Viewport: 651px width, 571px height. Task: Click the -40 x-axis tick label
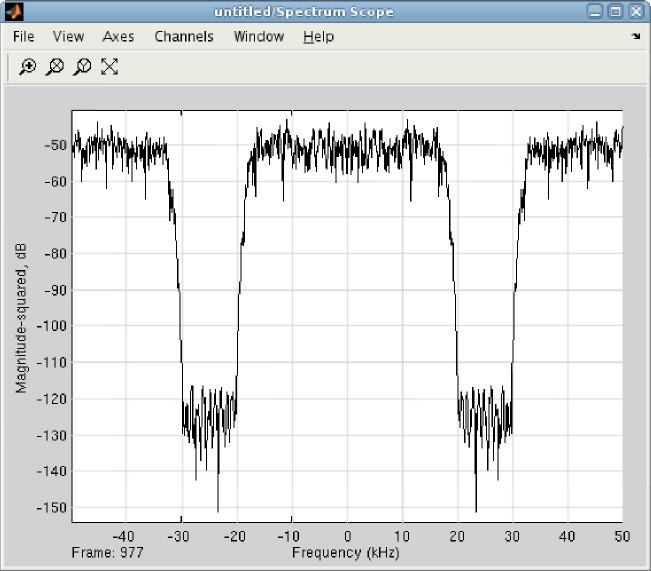(x=123, y=536)
